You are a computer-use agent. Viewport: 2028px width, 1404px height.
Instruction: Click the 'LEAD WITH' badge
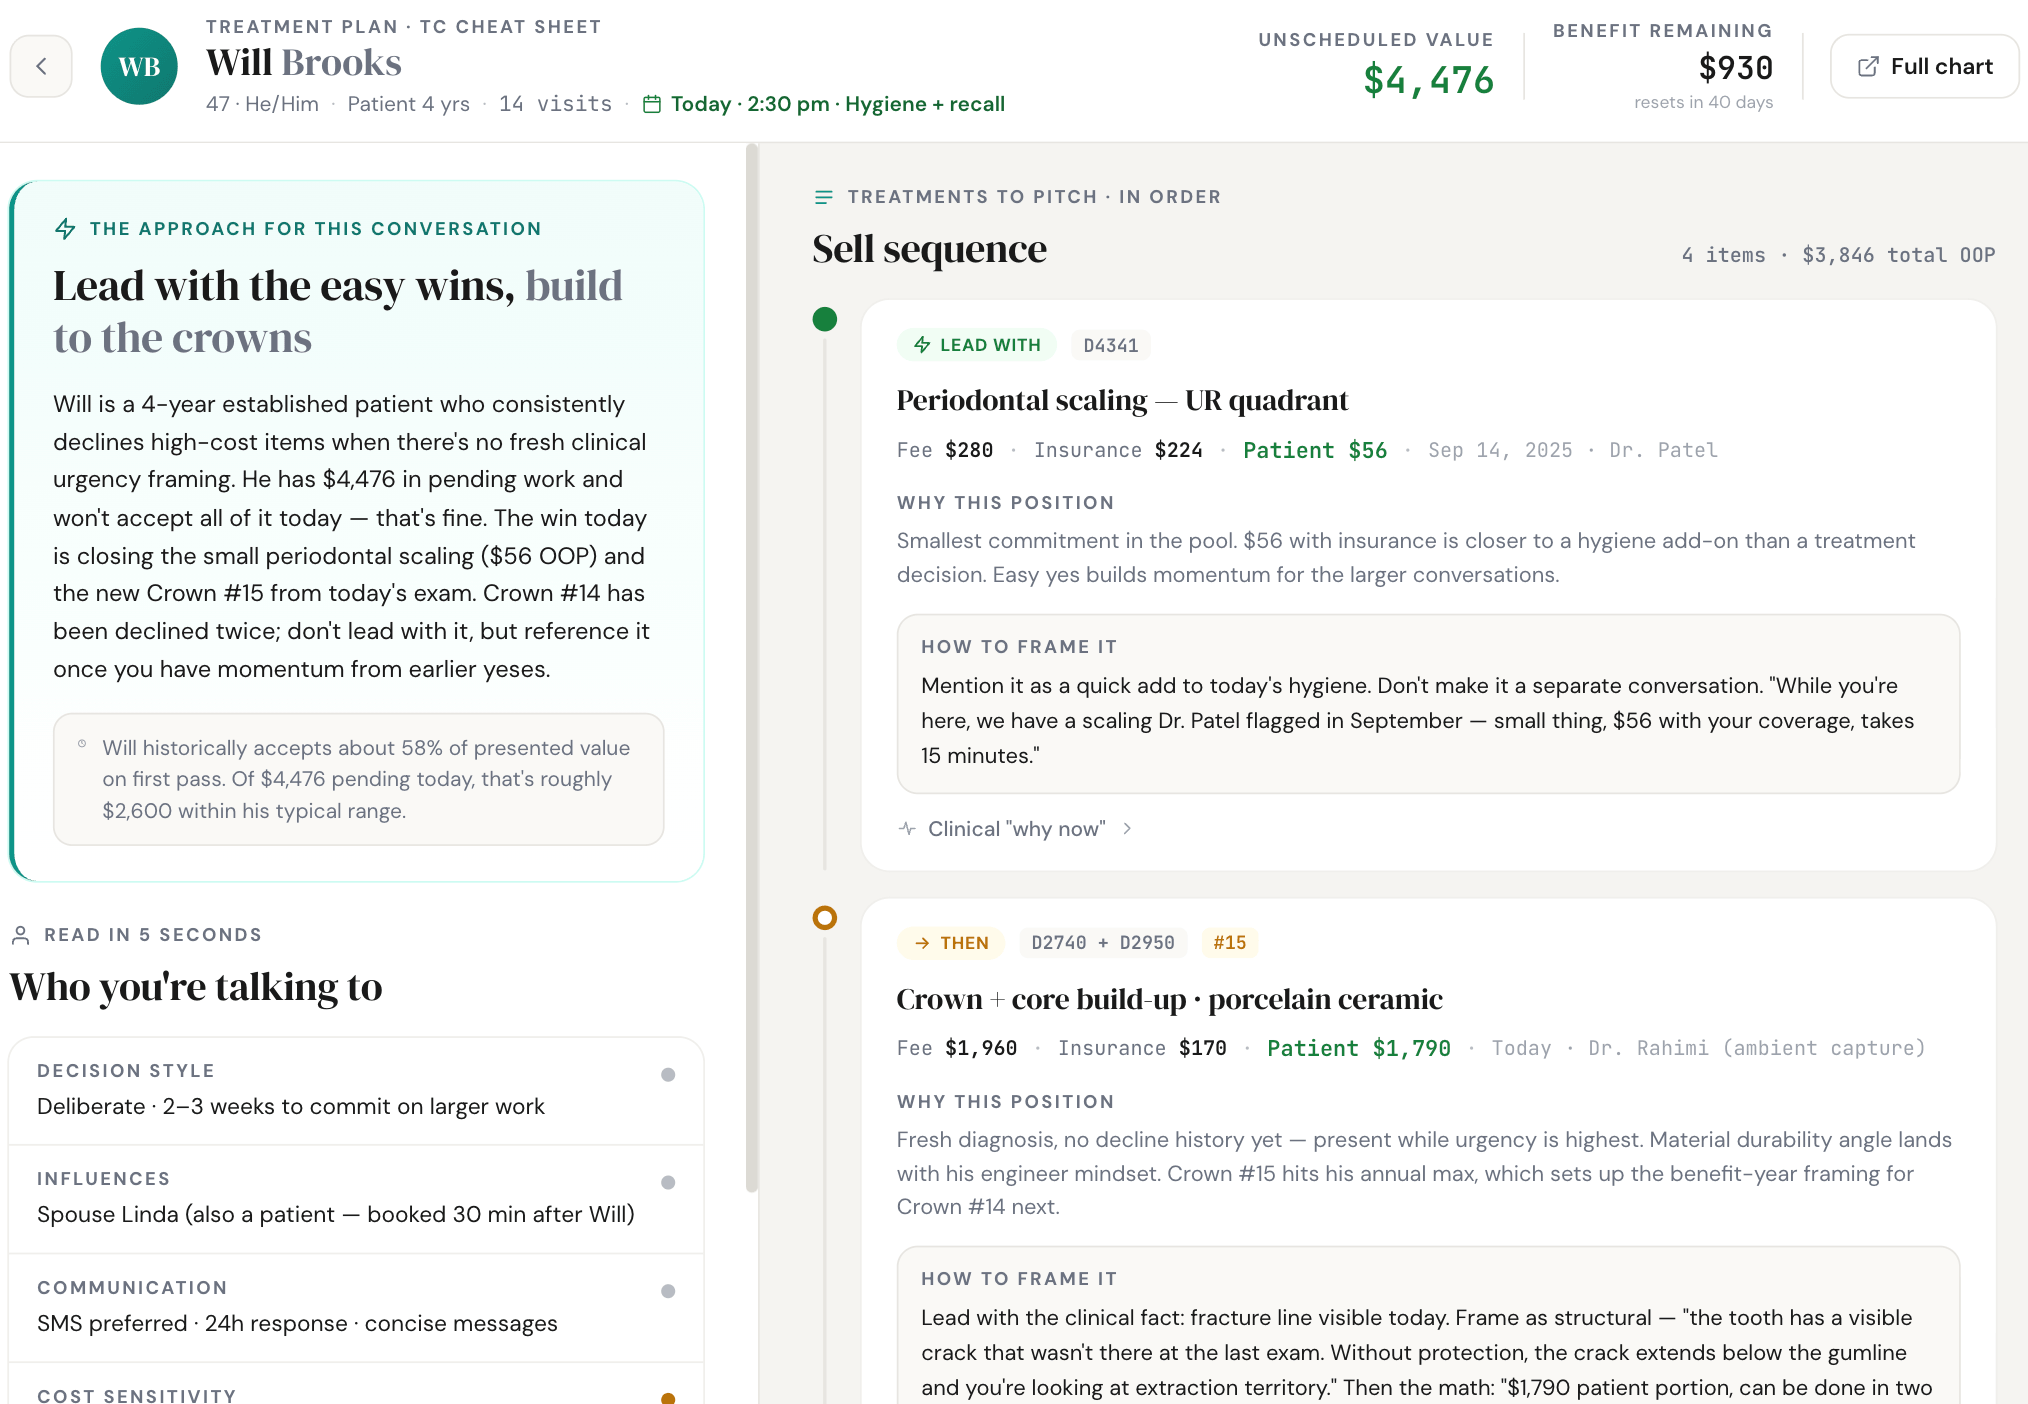(977, 345)
